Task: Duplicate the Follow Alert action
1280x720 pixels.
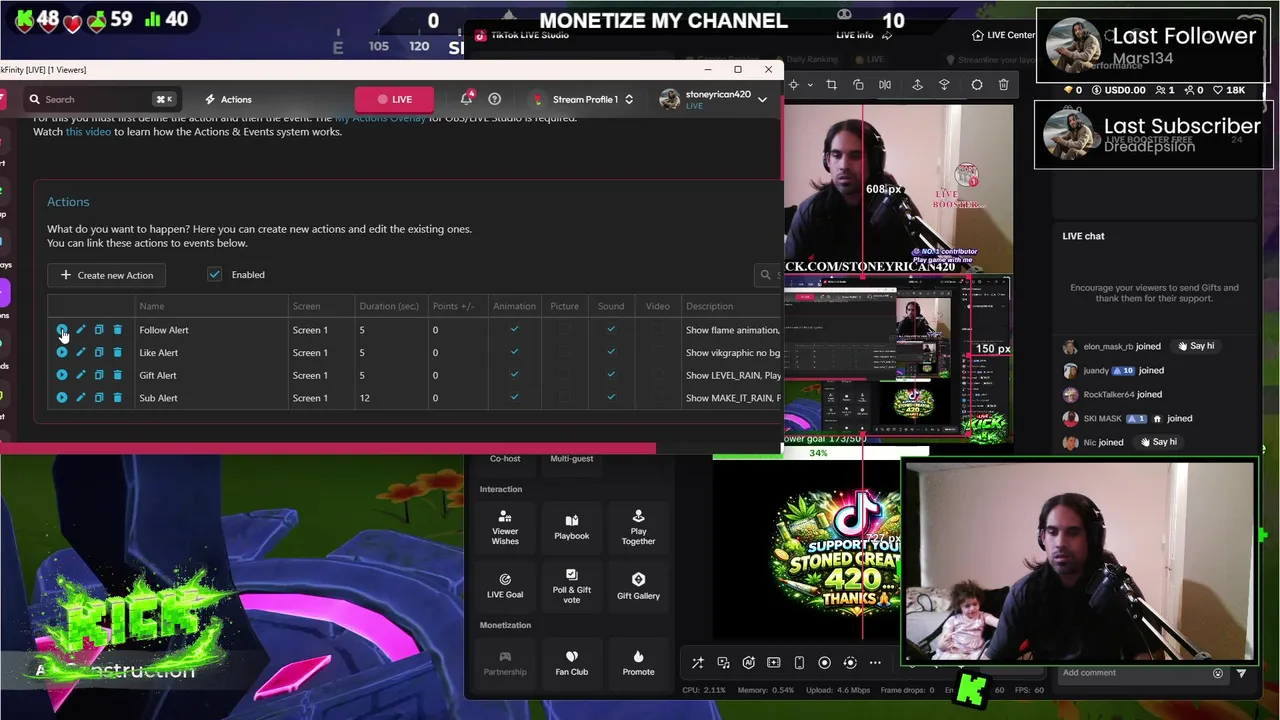Action: click(99, 330)
